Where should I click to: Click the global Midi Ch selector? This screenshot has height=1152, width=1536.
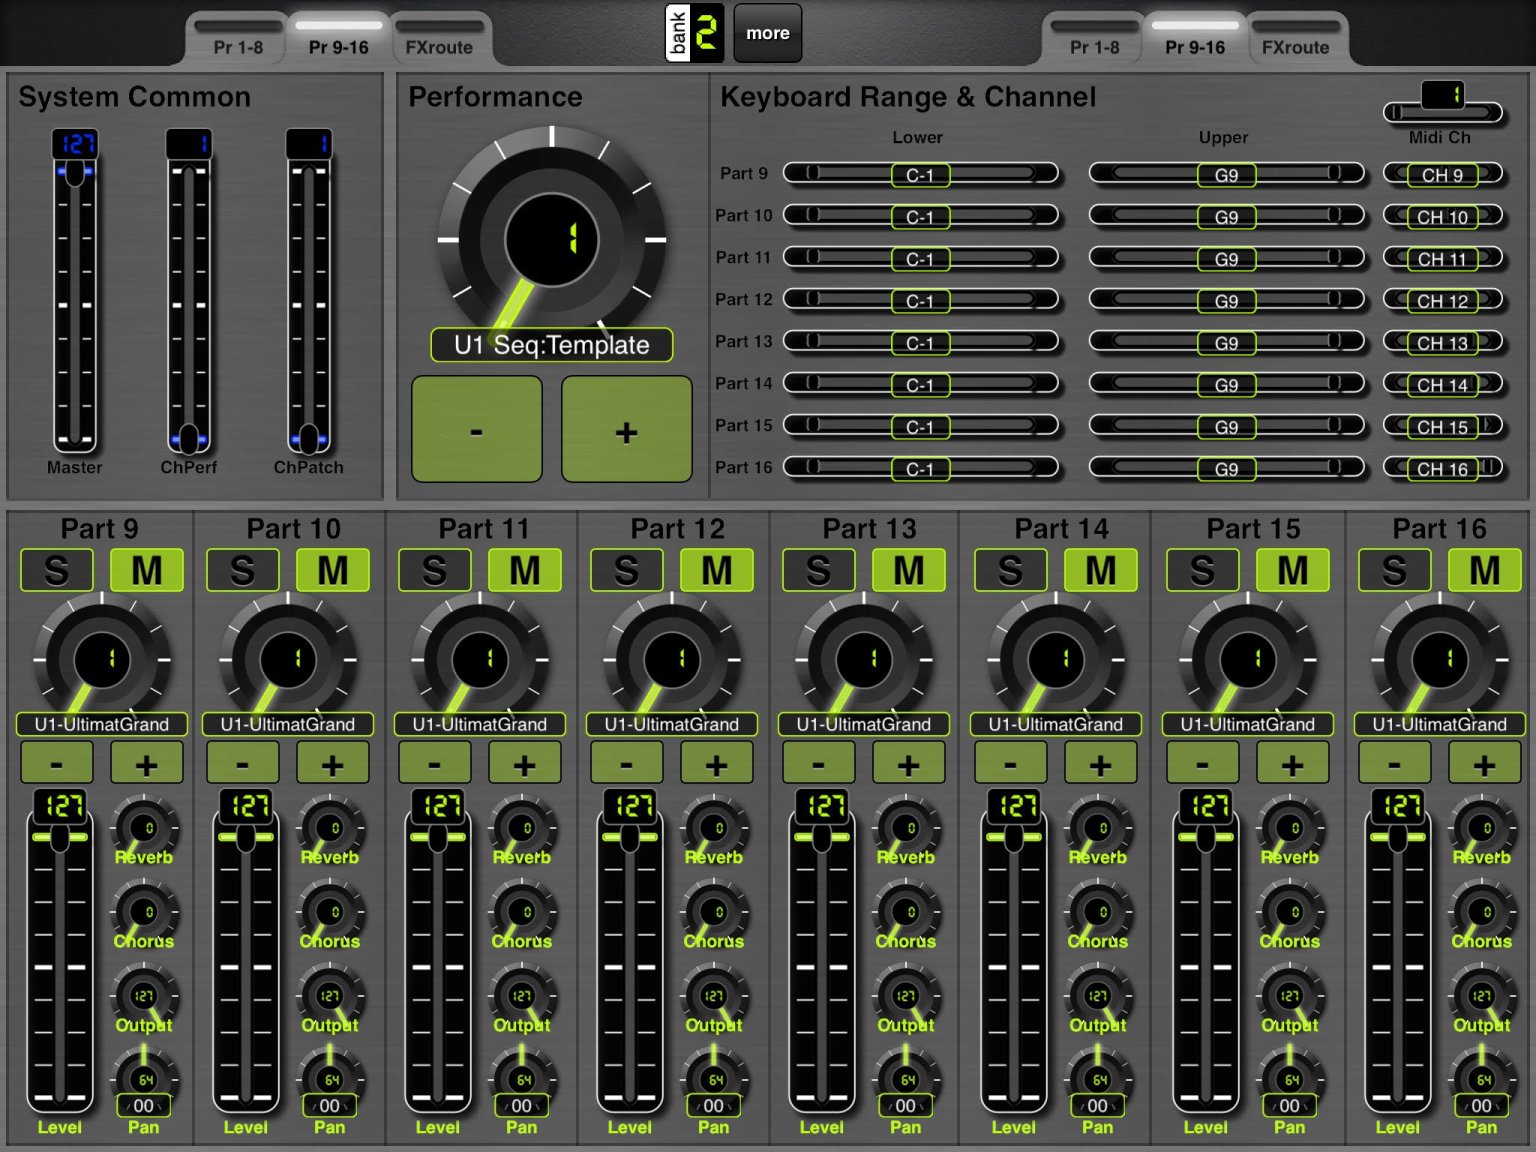click(1443, 103)
